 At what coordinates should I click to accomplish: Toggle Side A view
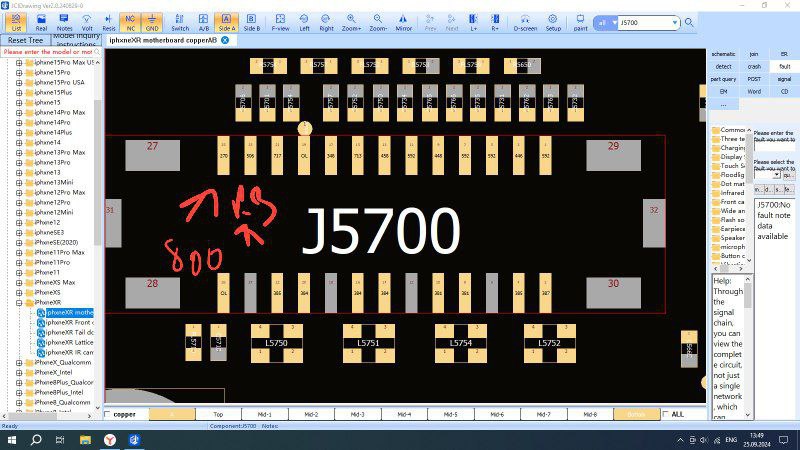tap(227, 22)
